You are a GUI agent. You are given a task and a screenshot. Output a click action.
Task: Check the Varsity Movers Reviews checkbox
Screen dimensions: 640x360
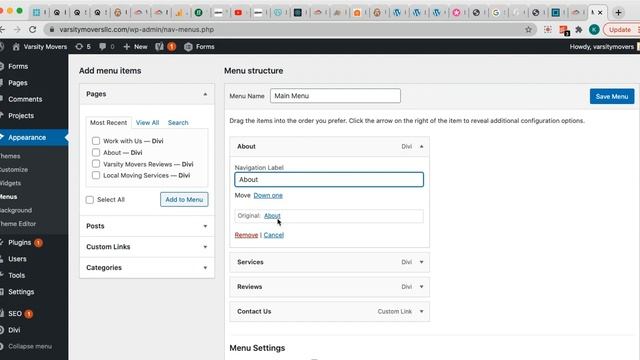(96, 164)
